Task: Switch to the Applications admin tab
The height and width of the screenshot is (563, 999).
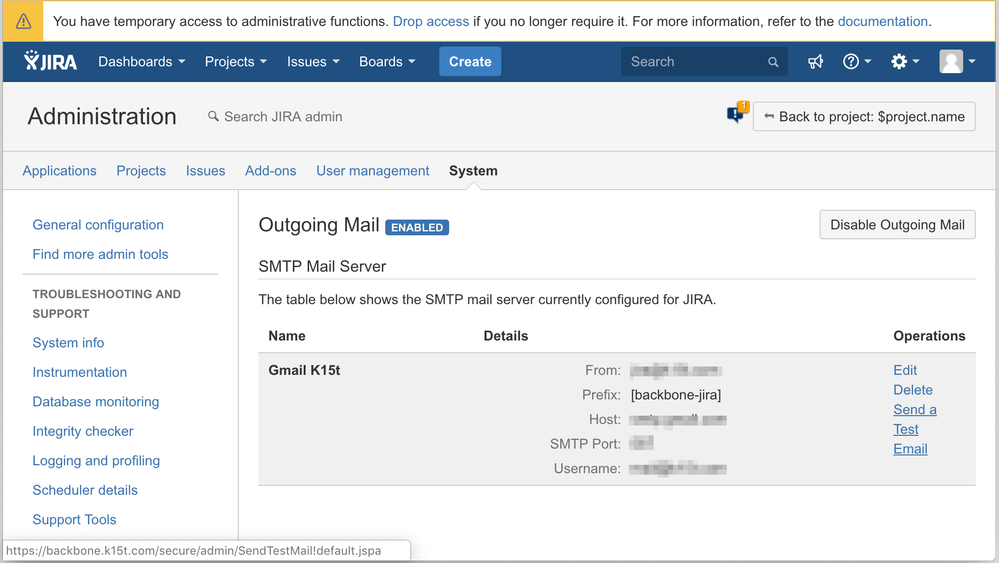Action: click(59, 171)
